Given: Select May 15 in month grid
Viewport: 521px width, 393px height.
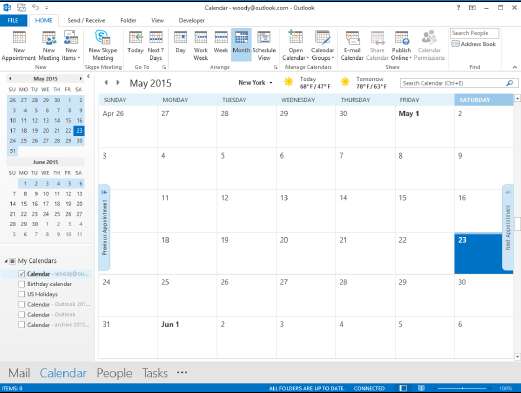Looking at the screenshot, I should tap(424, 211).
